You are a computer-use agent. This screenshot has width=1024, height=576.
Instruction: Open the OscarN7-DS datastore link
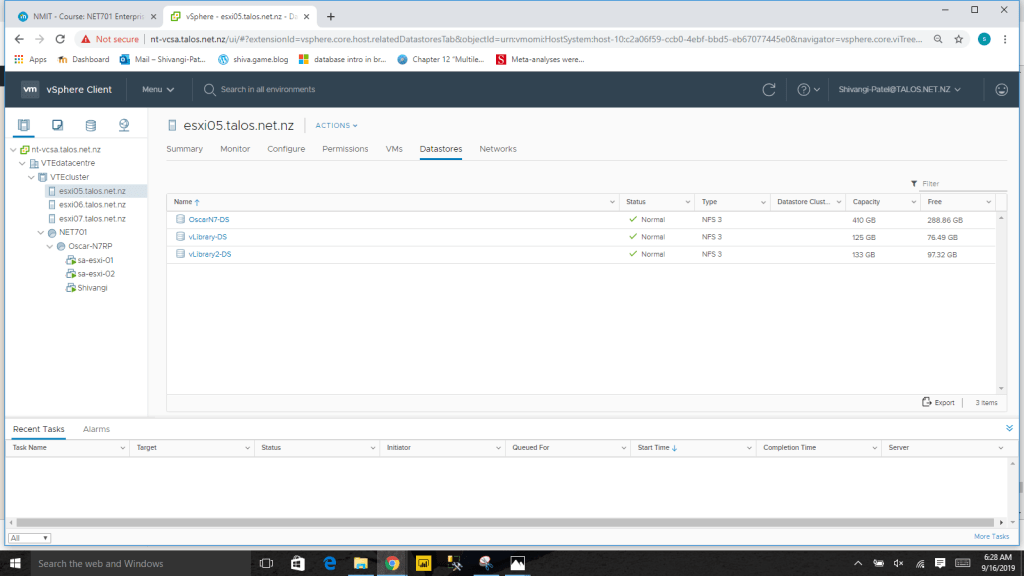[x=209, y=219]
